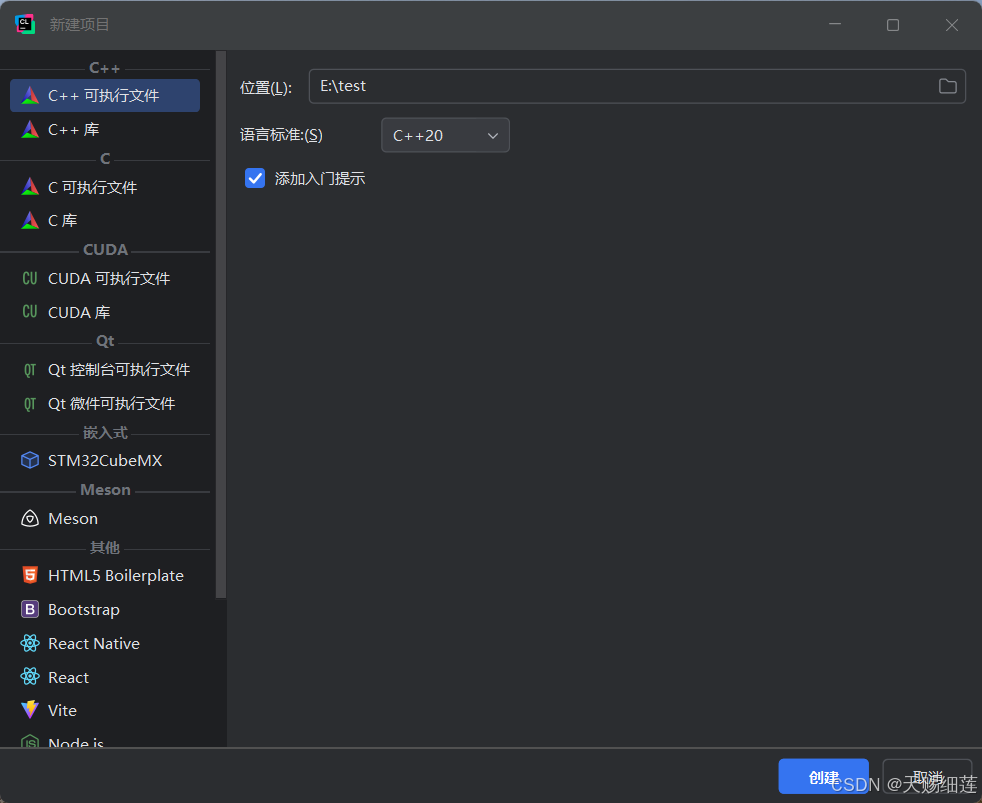
Task: Click the CLion logo in title bar
Action: click(25, 24)
